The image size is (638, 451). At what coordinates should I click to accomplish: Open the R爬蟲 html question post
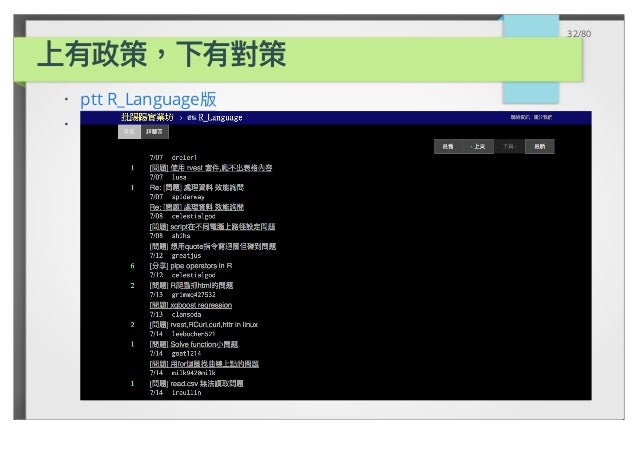(x=191, y=285)
